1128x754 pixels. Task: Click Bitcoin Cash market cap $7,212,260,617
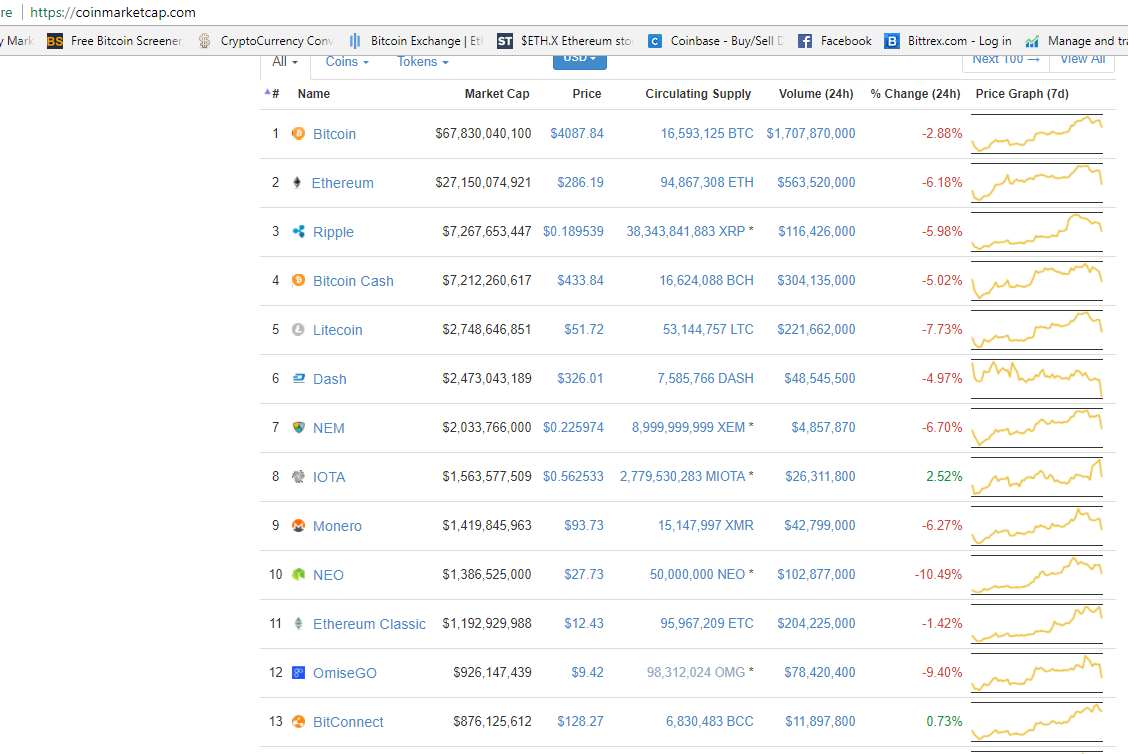click(x=486, y=280)
